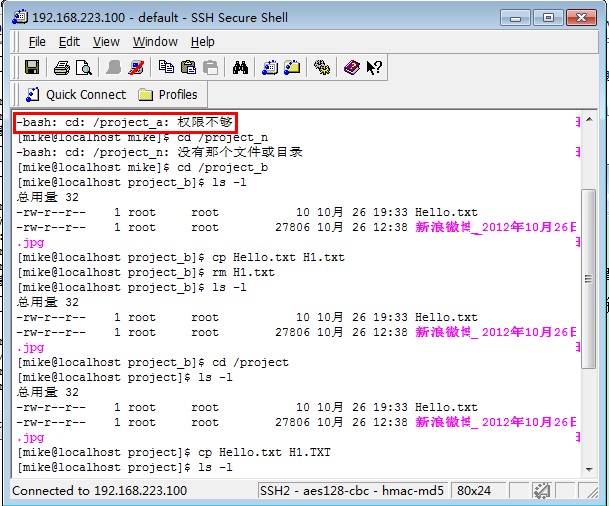Click the What's This help cursor icon
This screenshot has height=506, width=609.
pos(374,68)
